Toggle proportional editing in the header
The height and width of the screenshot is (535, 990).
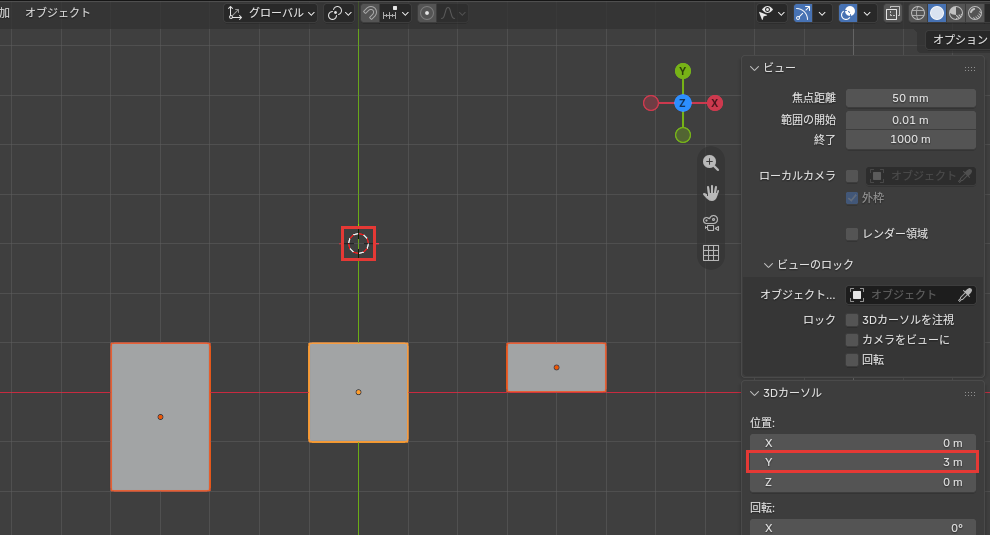(x=427, y=13)
